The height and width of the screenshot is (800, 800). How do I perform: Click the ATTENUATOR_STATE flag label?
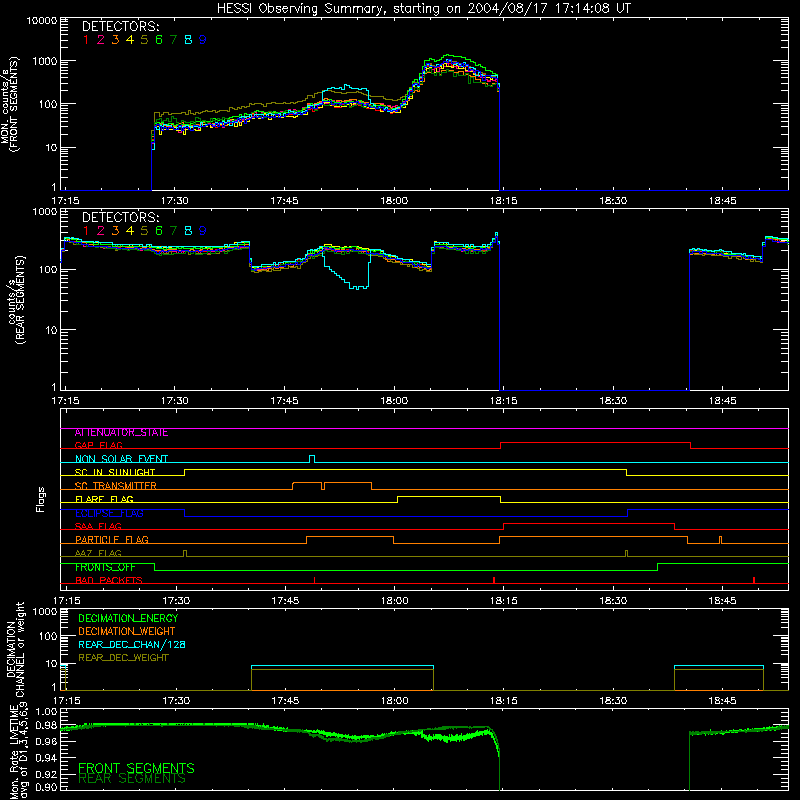[x=121, y=433]
